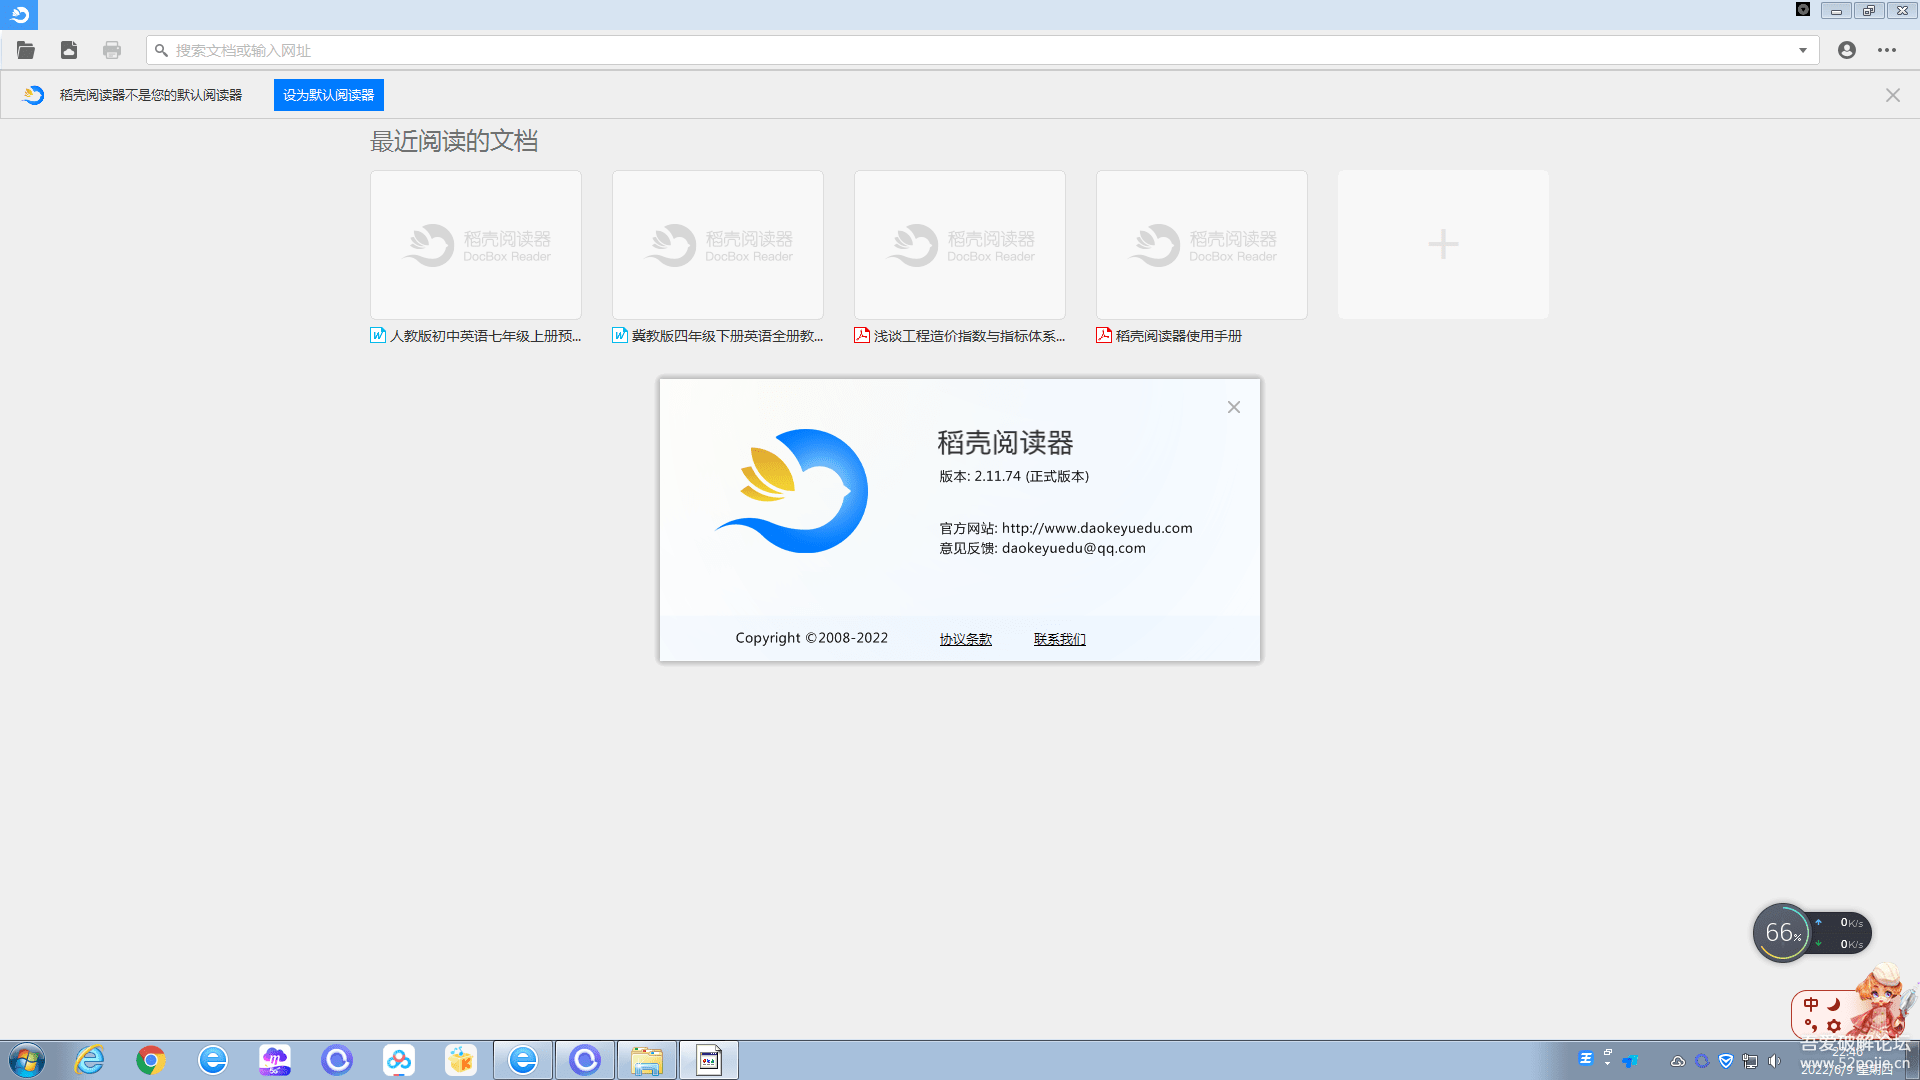Click the network connection tray icon

pyautogui.click(x=1750, y=1061)
